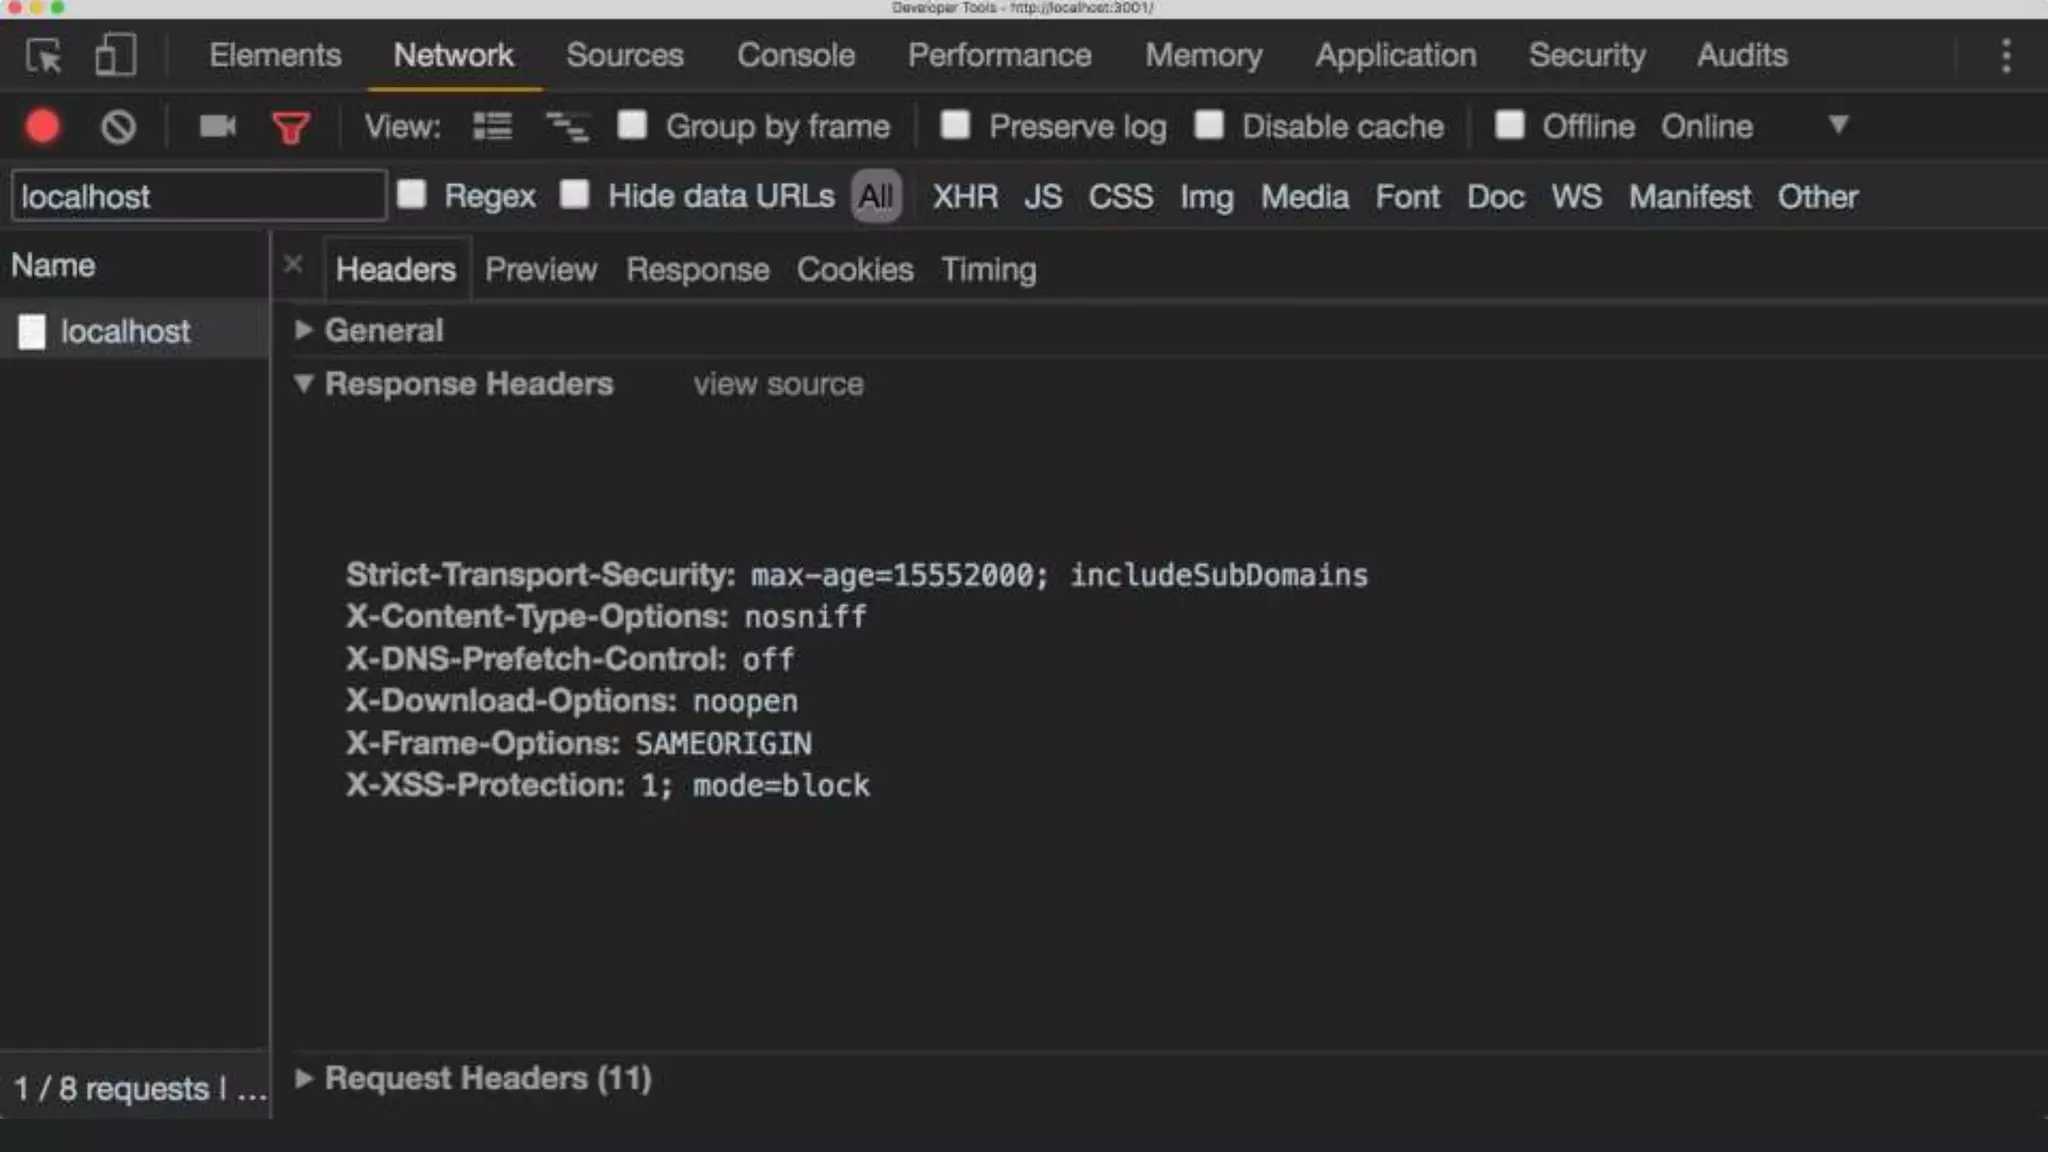The width and height of the screenshot is (2048, 1152).
Task: Click the localhost filter text field
Action: click(198, 196)
